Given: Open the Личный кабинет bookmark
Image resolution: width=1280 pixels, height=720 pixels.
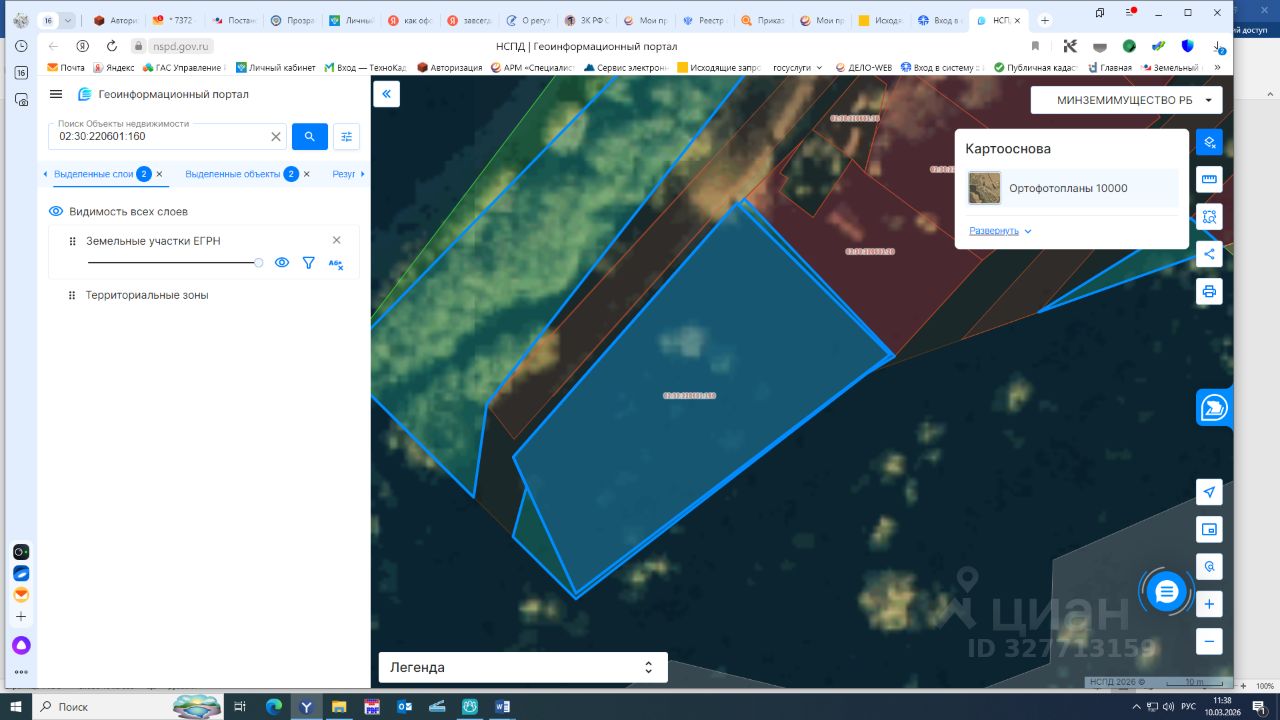Looking at the screenshot, I should click(276, 68).
